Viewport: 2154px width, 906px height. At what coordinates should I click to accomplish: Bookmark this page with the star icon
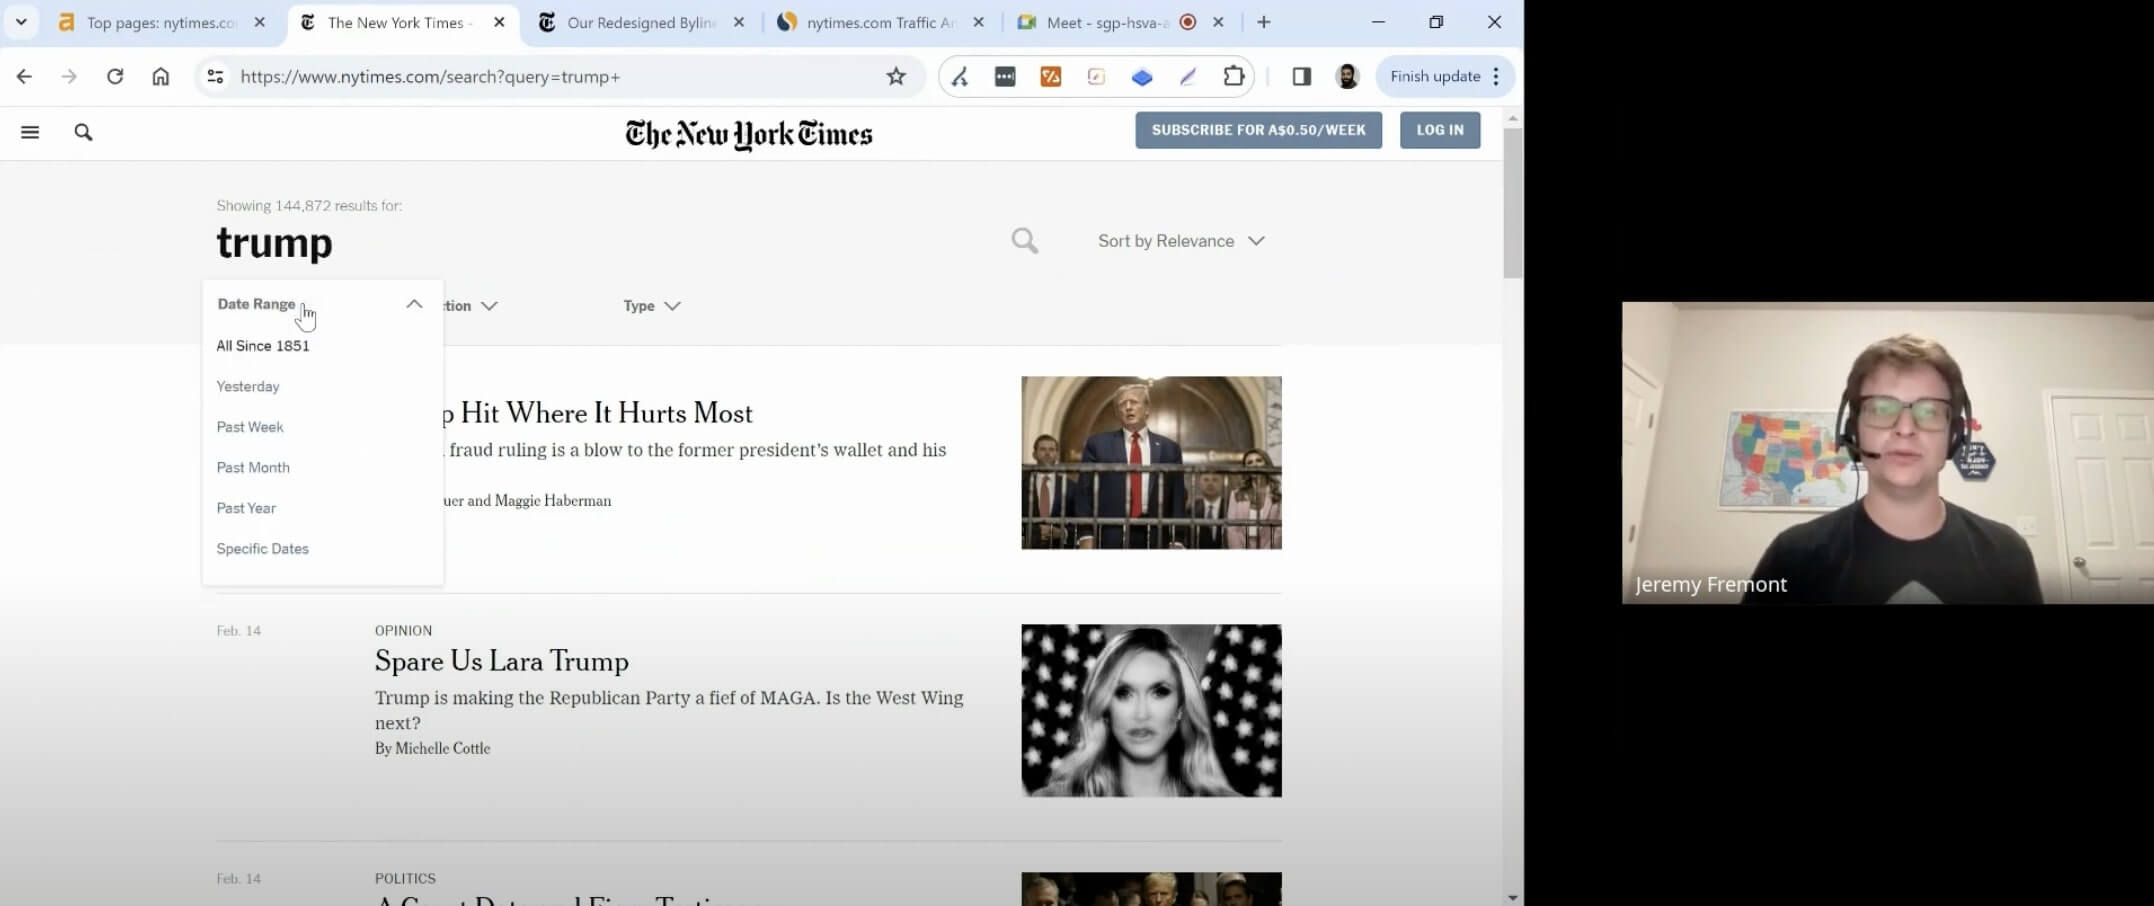(895, 76)
